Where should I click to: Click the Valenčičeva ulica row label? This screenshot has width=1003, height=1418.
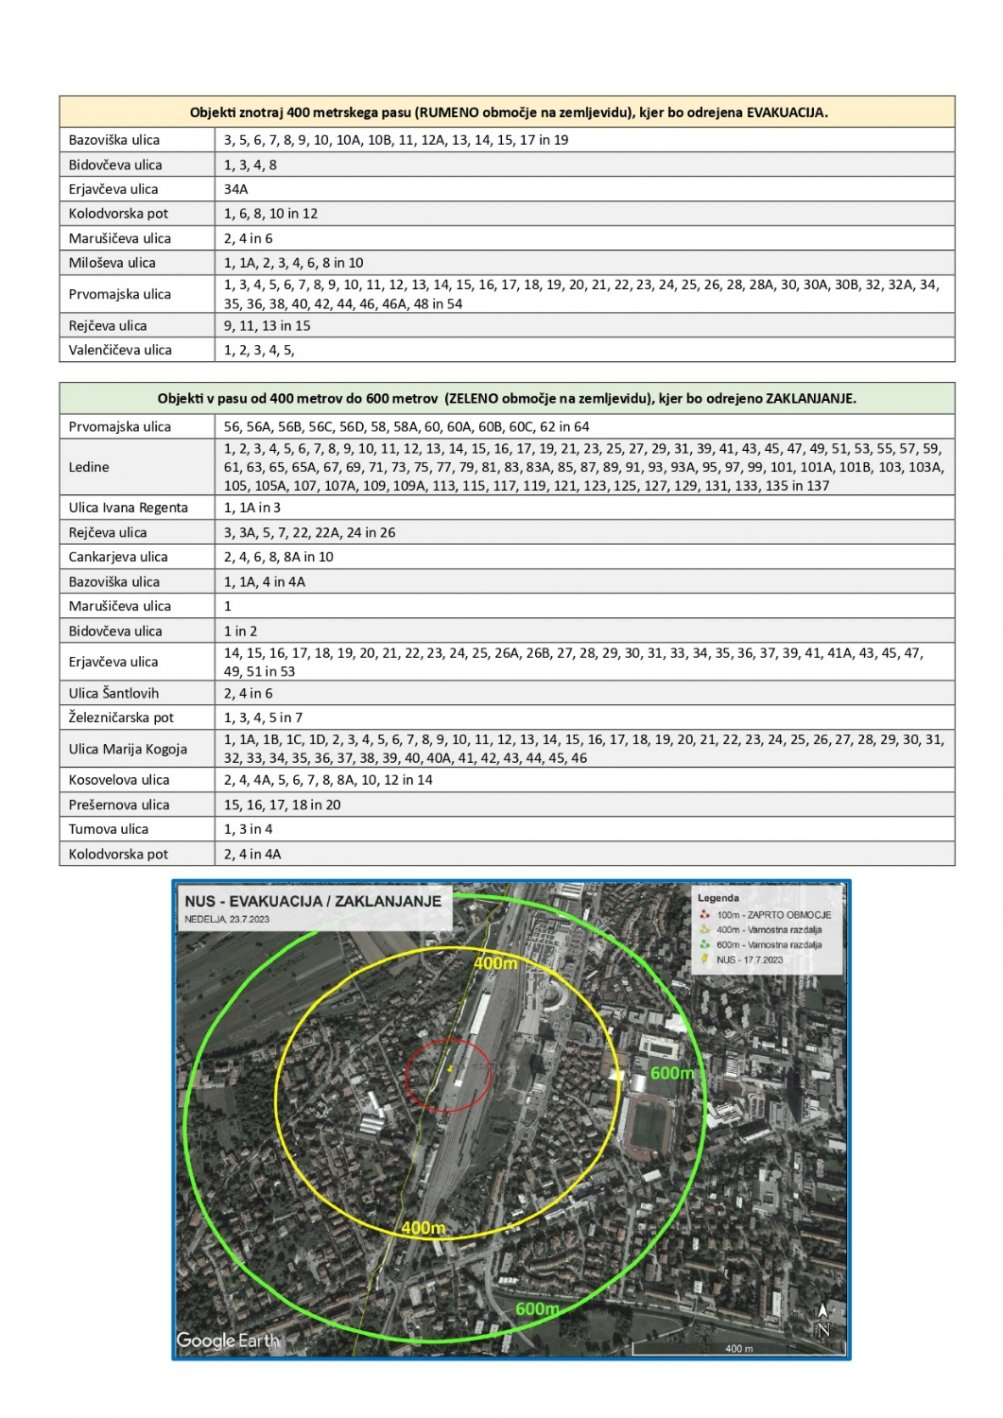pyautogui.click(x=120, y=350)
